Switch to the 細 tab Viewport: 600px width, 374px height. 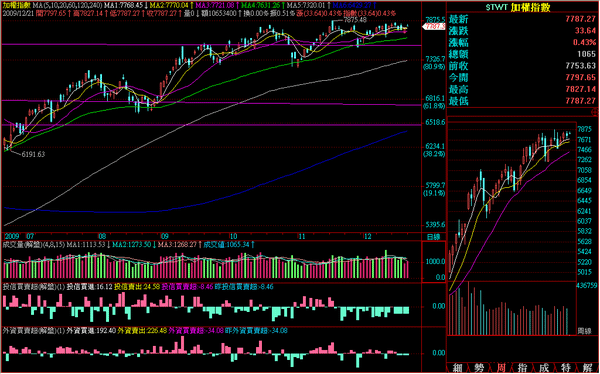point(457,368)
